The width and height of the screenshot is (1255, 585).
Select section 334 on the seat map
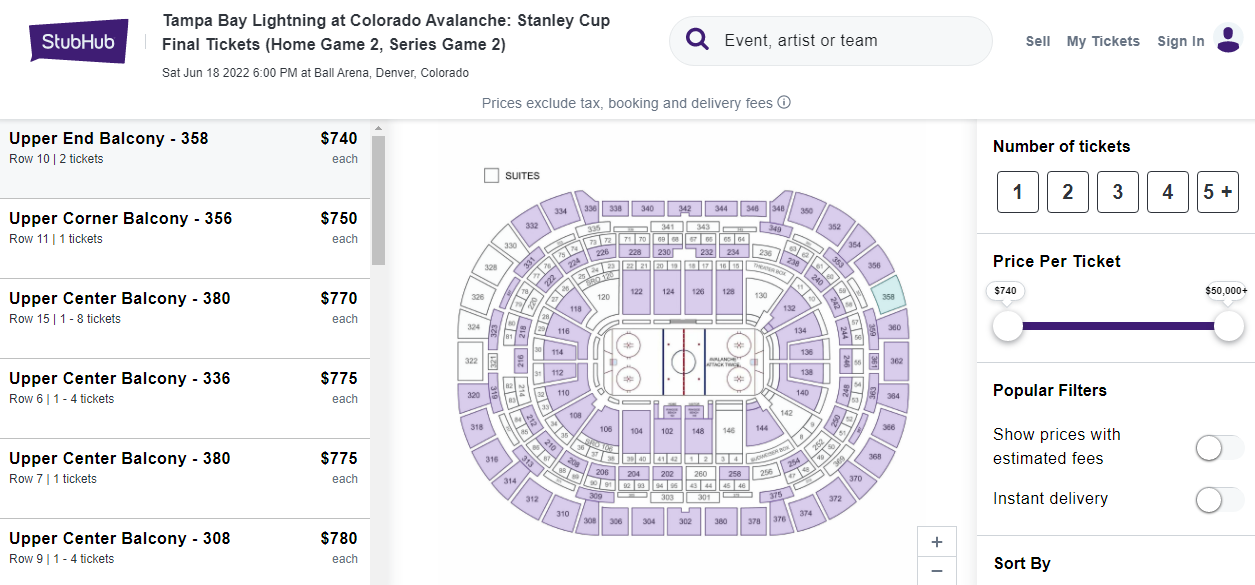[x=561, y=211]
